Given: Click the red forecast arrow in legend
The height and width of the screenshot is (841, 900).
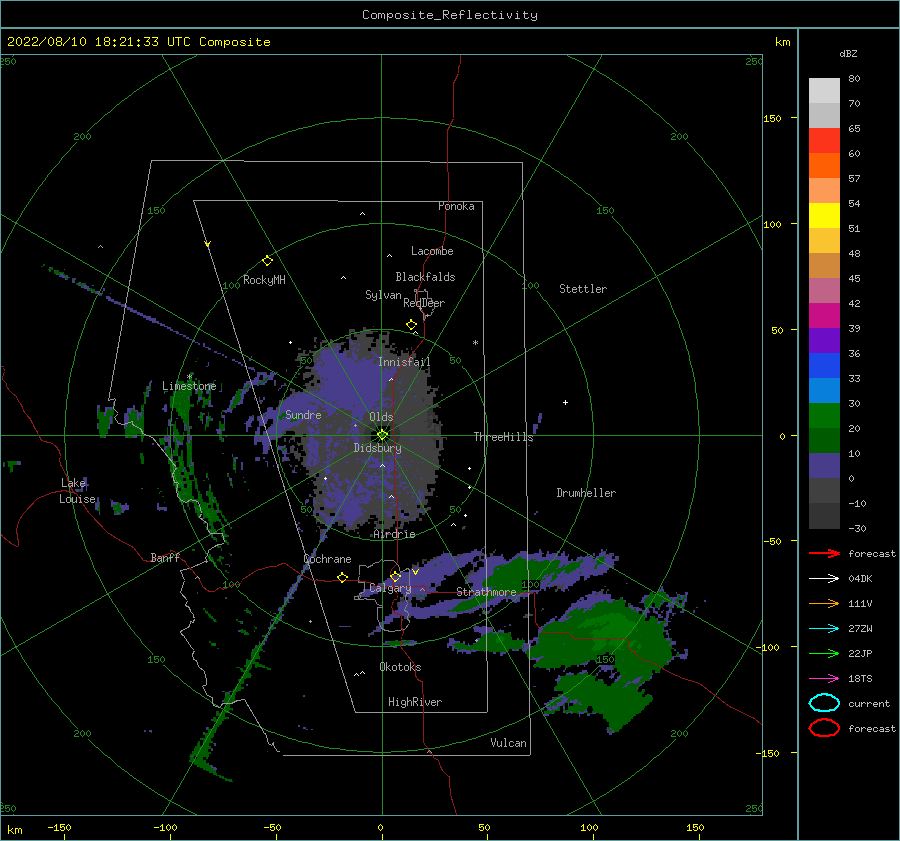Looking at the screenshot, I should tap(824, 553).
